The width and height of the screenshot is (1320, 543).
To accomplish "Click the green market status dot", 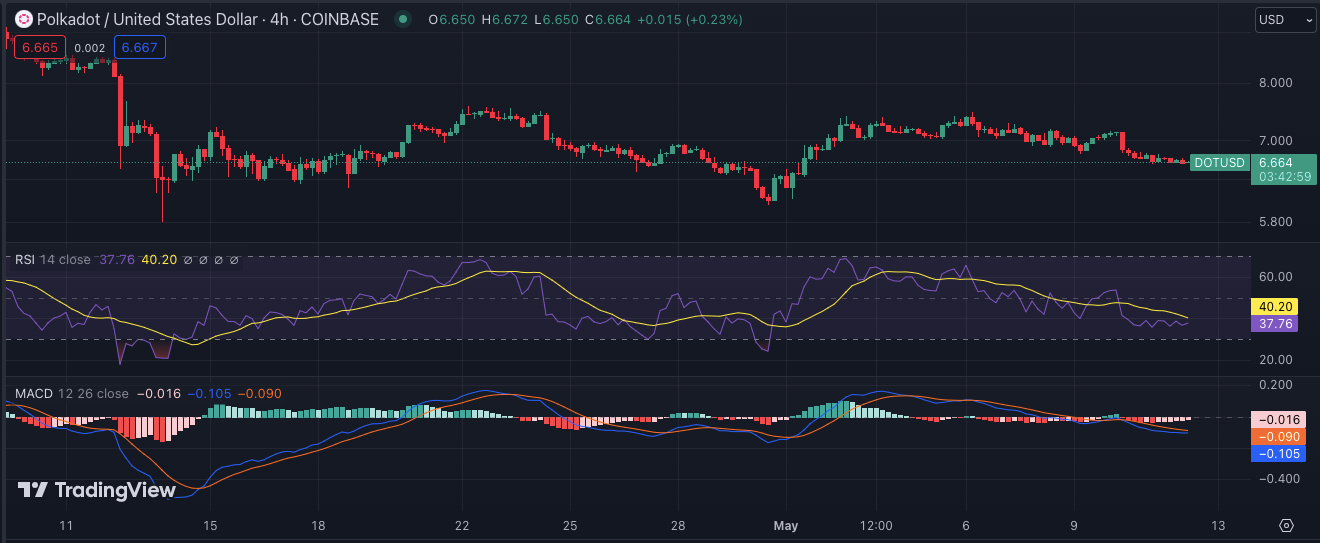I will (402, 19).
